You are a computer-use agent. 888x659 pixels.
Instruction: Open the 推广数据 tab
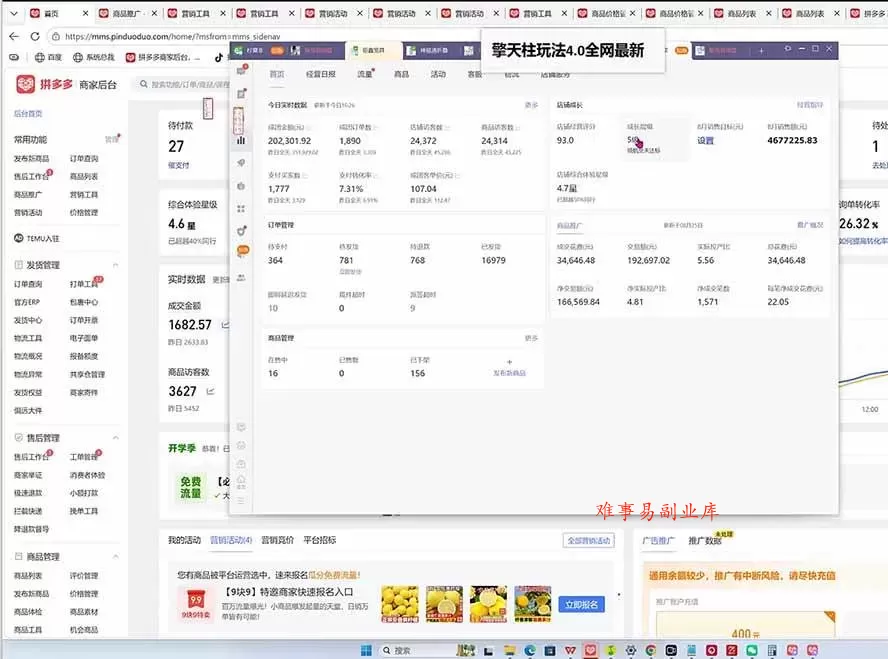[705, 541]
